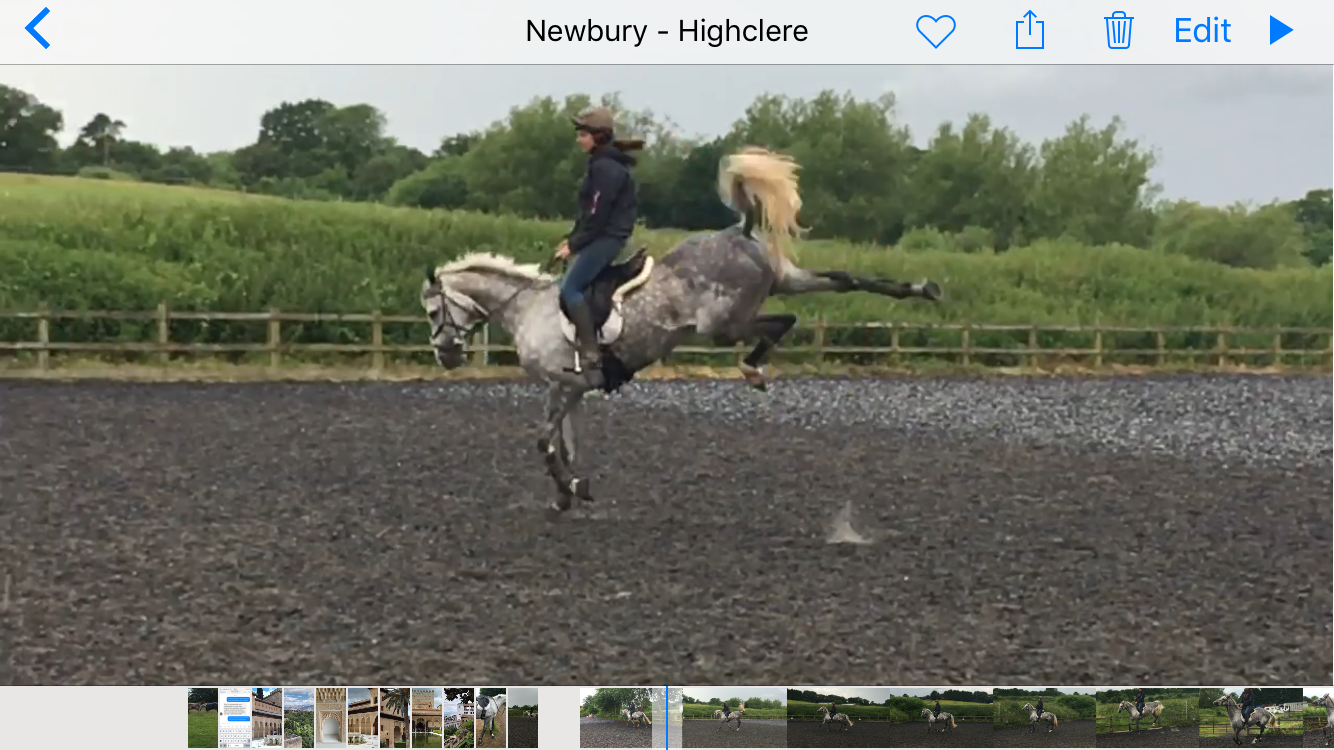The image size is (1334, 750).
Task: Play the video with the play triangle
Action: (1281, 30)
